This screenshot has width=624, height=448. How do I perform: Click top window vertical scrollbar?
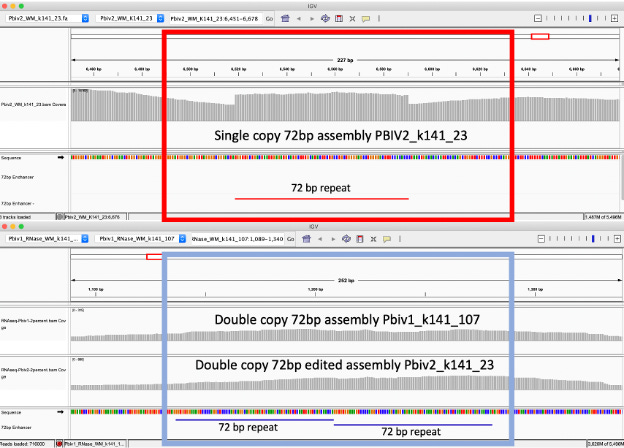click(622, 177)
